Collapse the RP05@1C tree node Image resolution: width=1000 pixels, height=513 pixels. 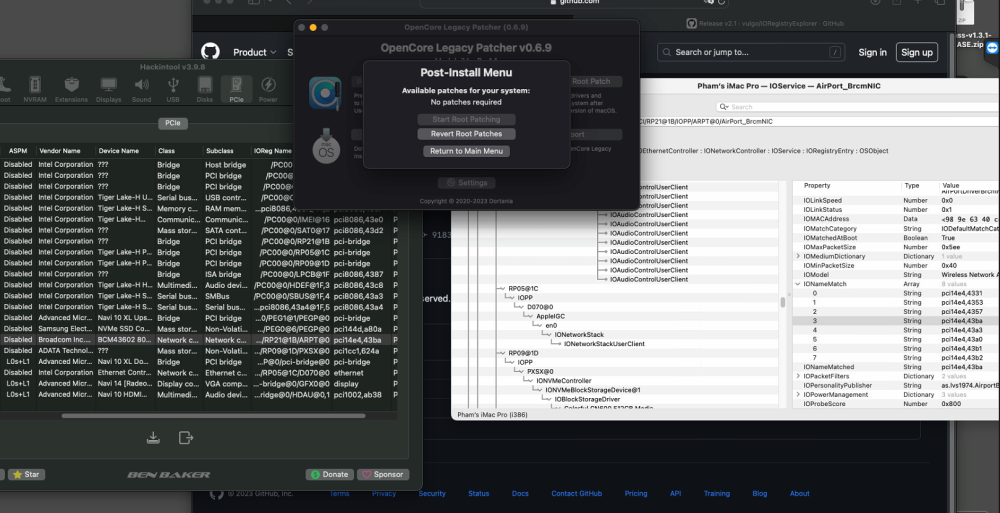[502, 288]
